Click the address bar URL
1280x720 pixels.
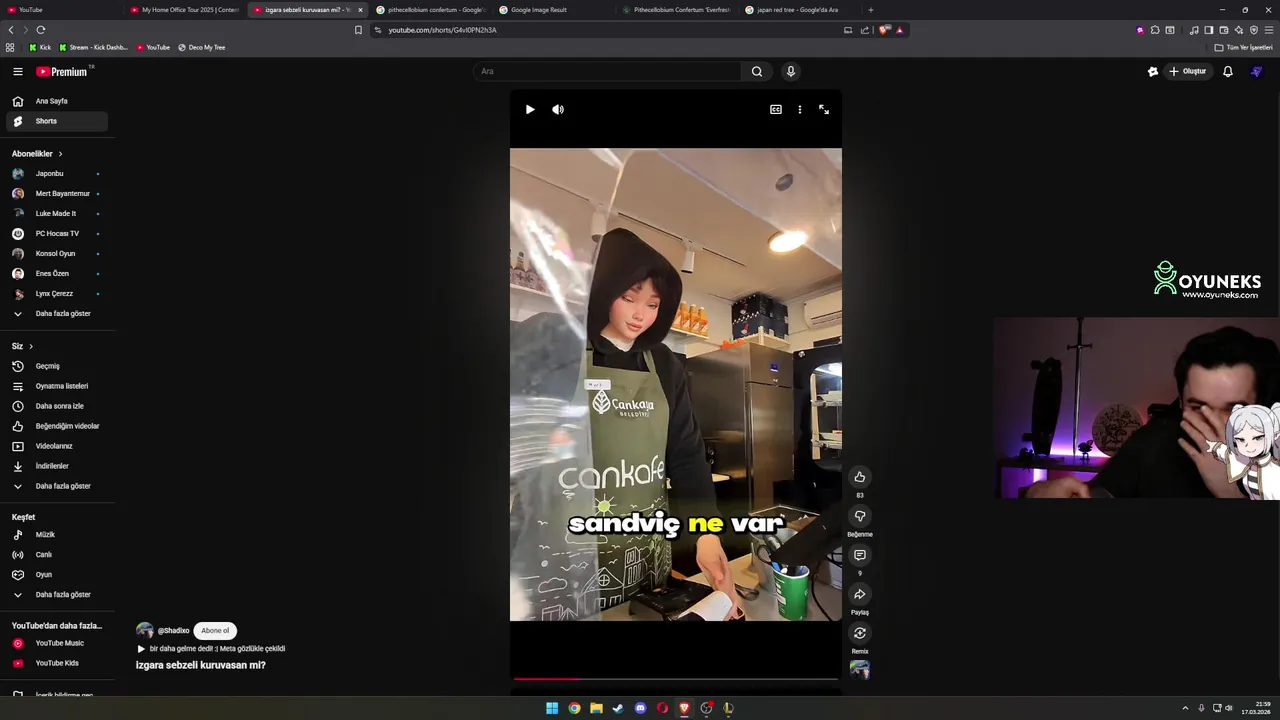pos(443,30)
